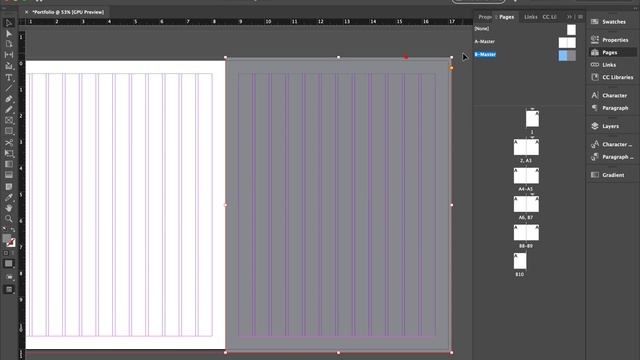Select the Zoom magnifier tool
This screenshot has width=640, height=360.
[x=9, y=219]
